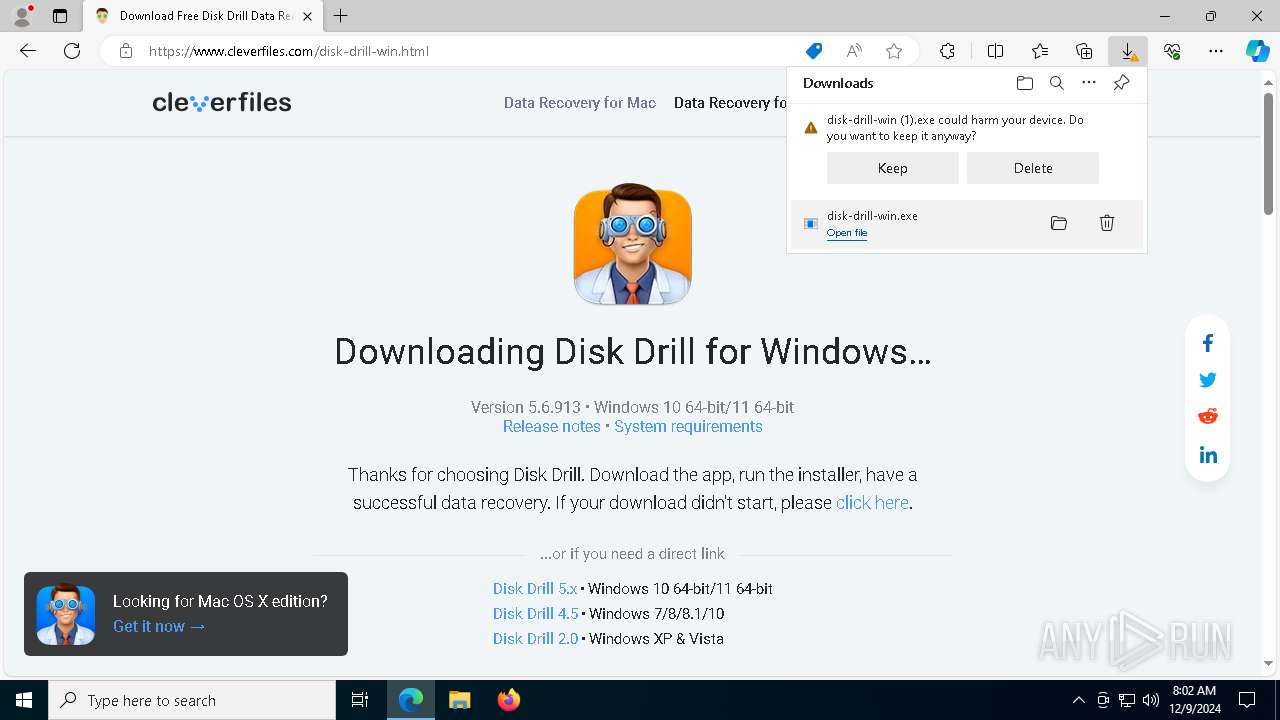Open file link for disk-drill-win.exe
The image size is (1280, 720).
click(x=847, y=233)
